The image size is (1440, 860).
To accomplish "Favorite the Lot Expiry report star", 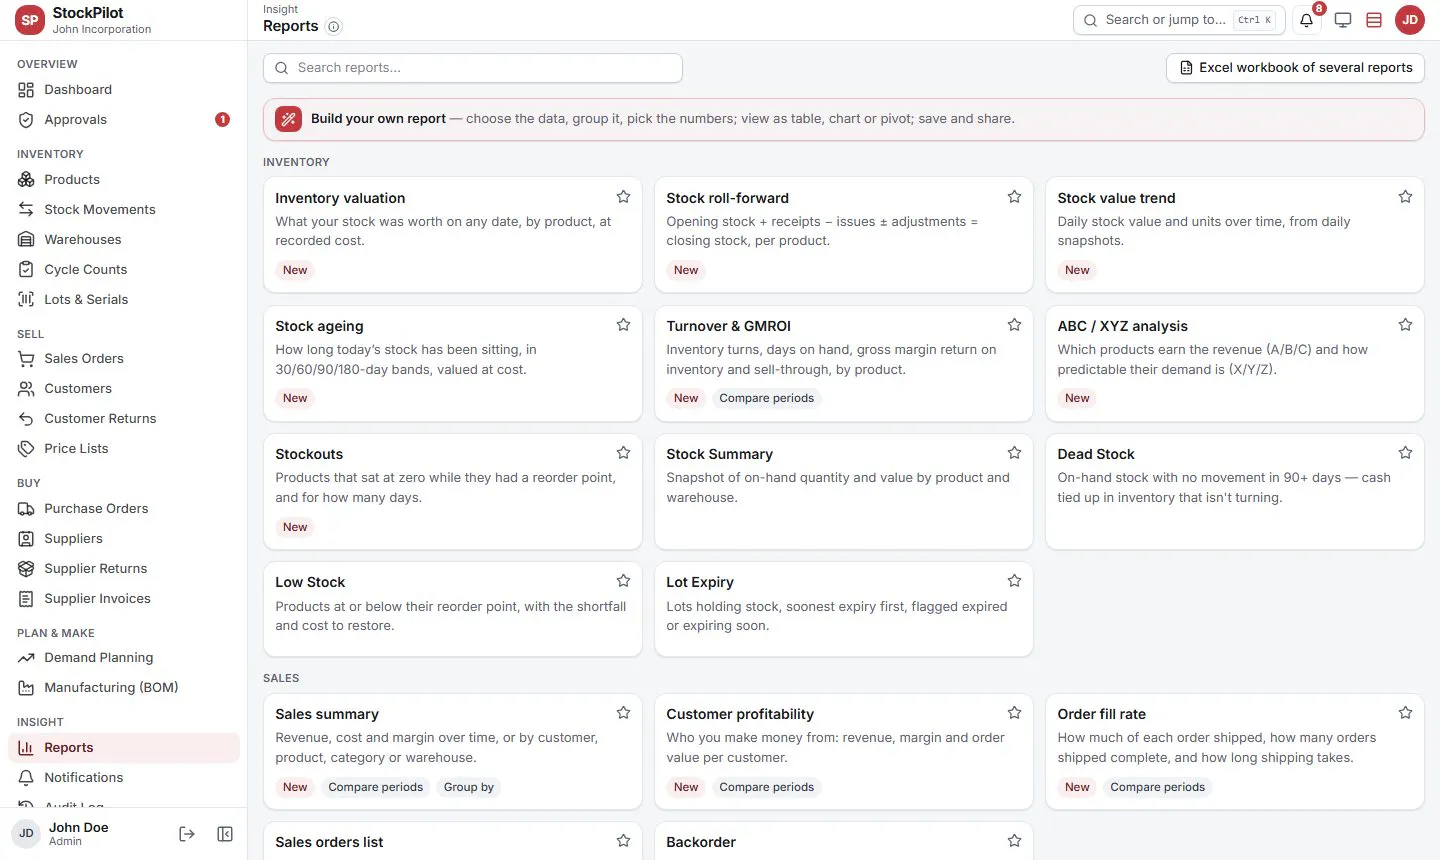I will tap(1014, 581).
